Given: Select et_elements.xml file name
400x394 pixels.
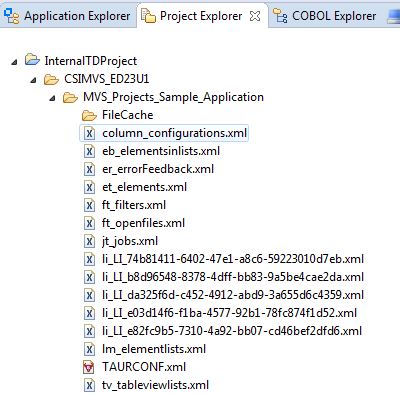Looking at the screenshot, I should (x=144, y=187).
